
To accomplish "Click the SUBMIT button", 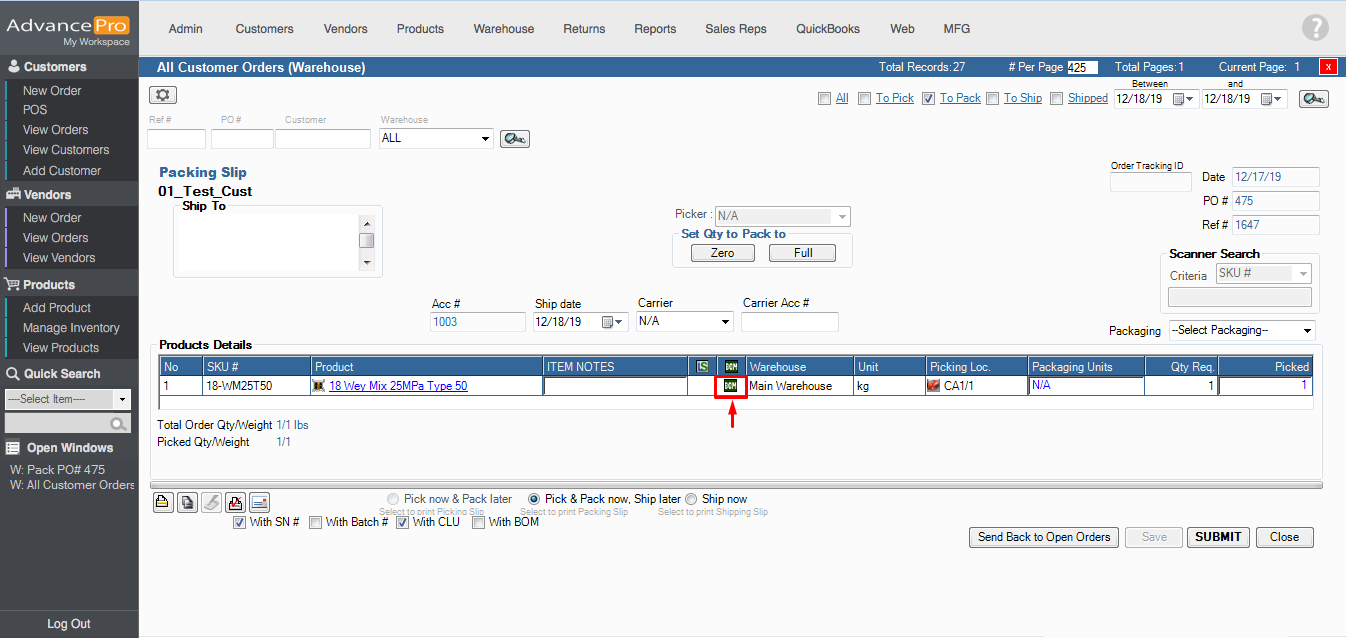I will click(1218, 537).
